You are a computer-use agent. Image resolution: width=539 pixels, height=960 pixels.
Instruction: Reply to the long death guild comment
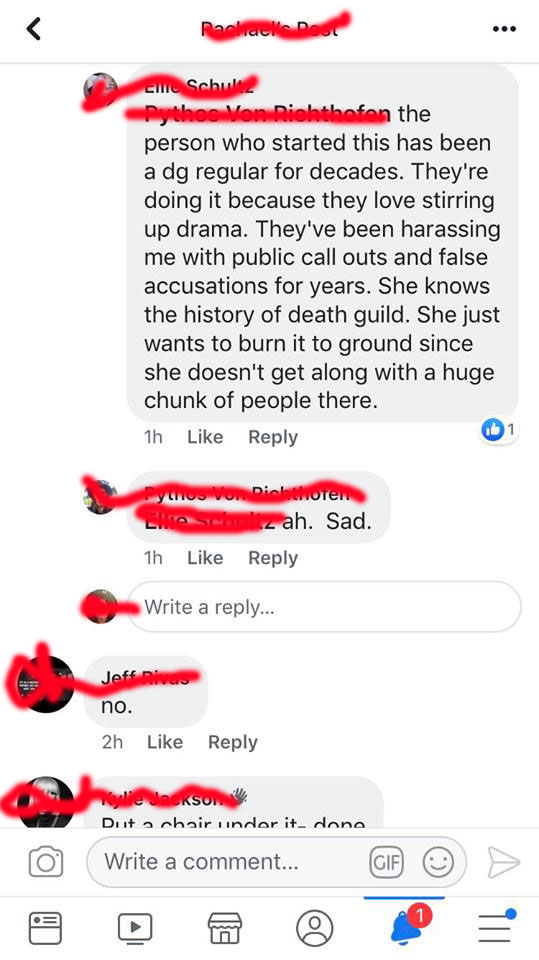273,437
